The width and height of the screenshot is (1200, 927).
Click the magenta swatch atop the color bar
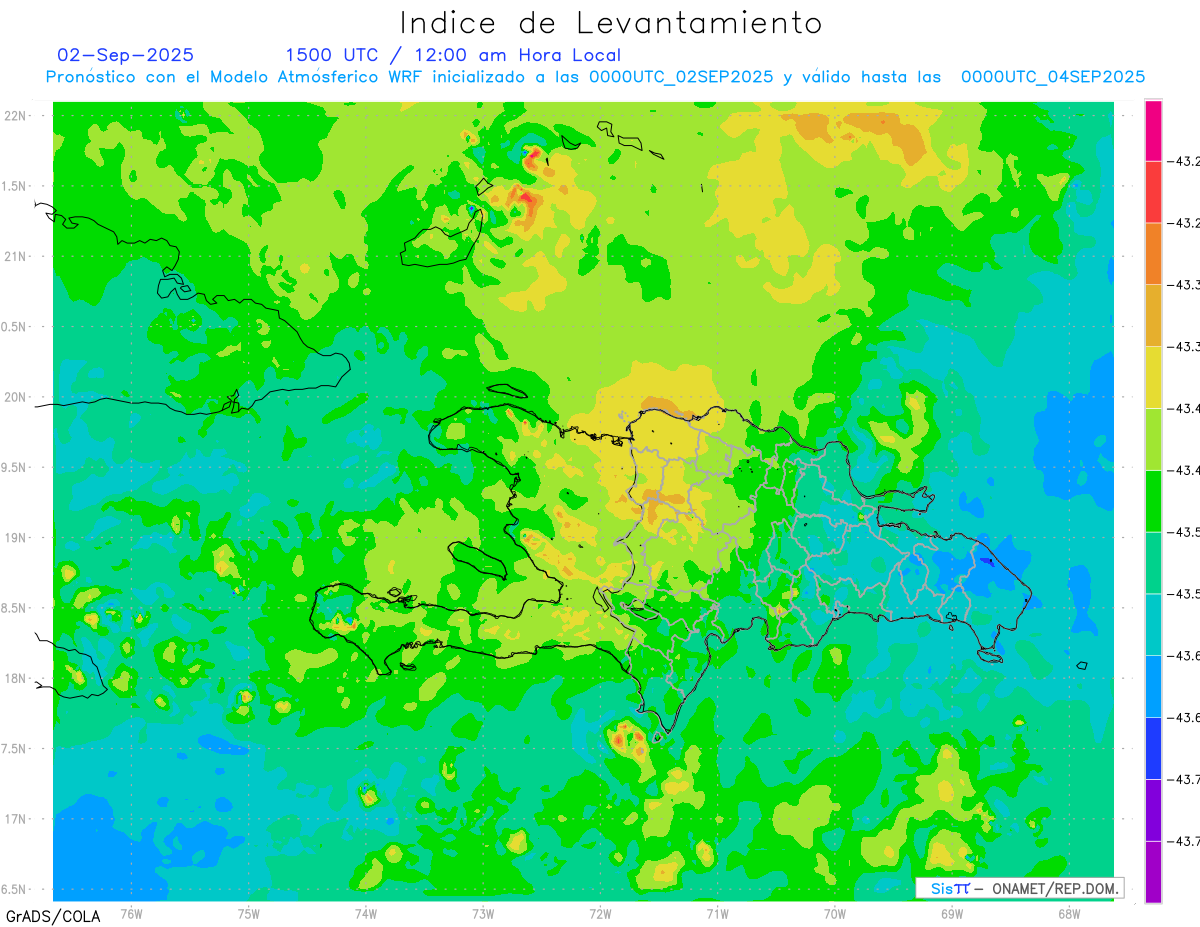point(1153,130)
